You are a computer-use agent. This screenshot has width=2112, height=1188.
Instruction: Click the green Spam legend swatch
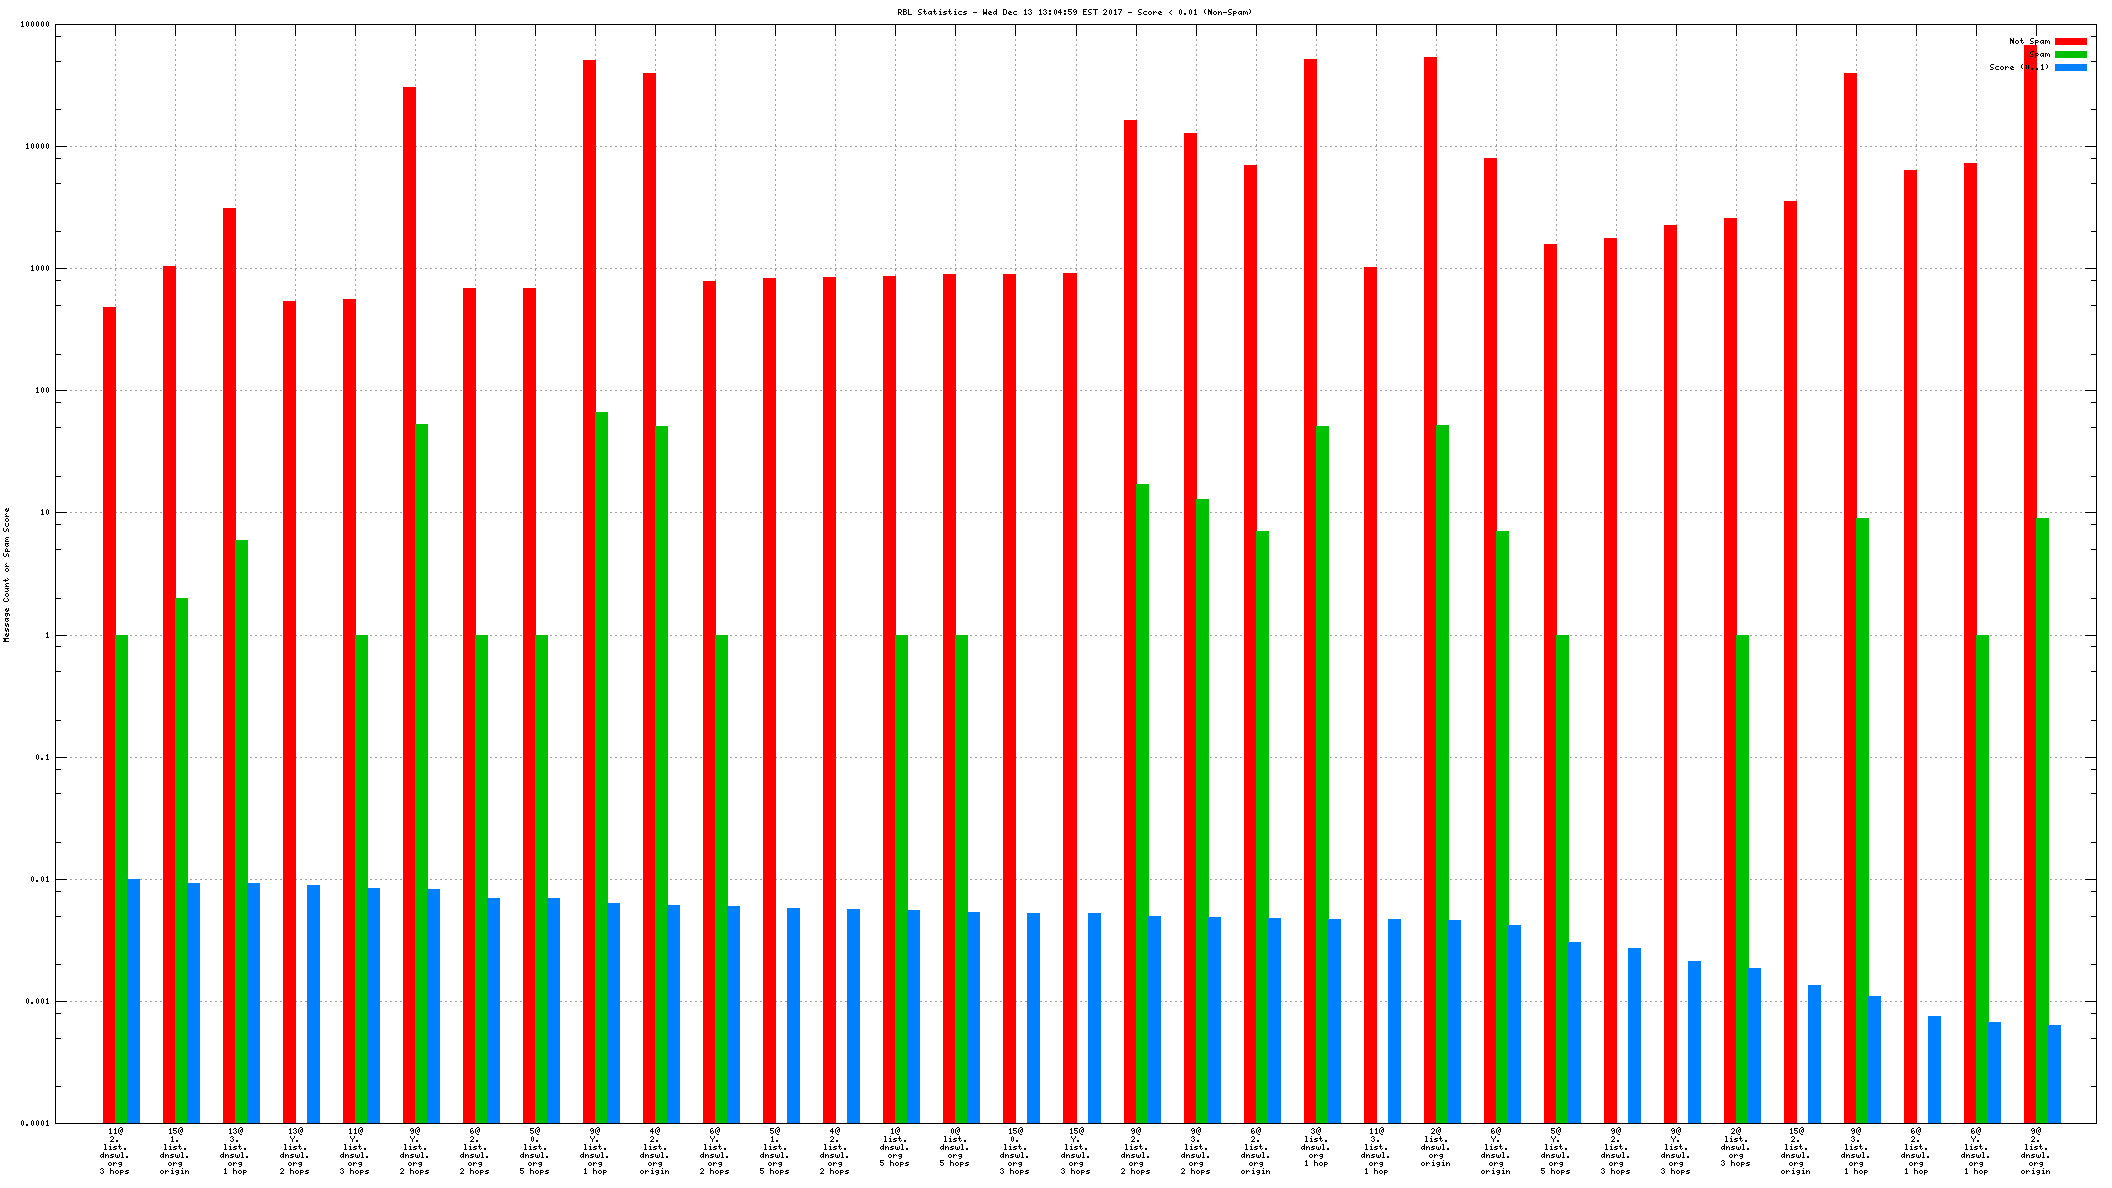click(2070, 54)
